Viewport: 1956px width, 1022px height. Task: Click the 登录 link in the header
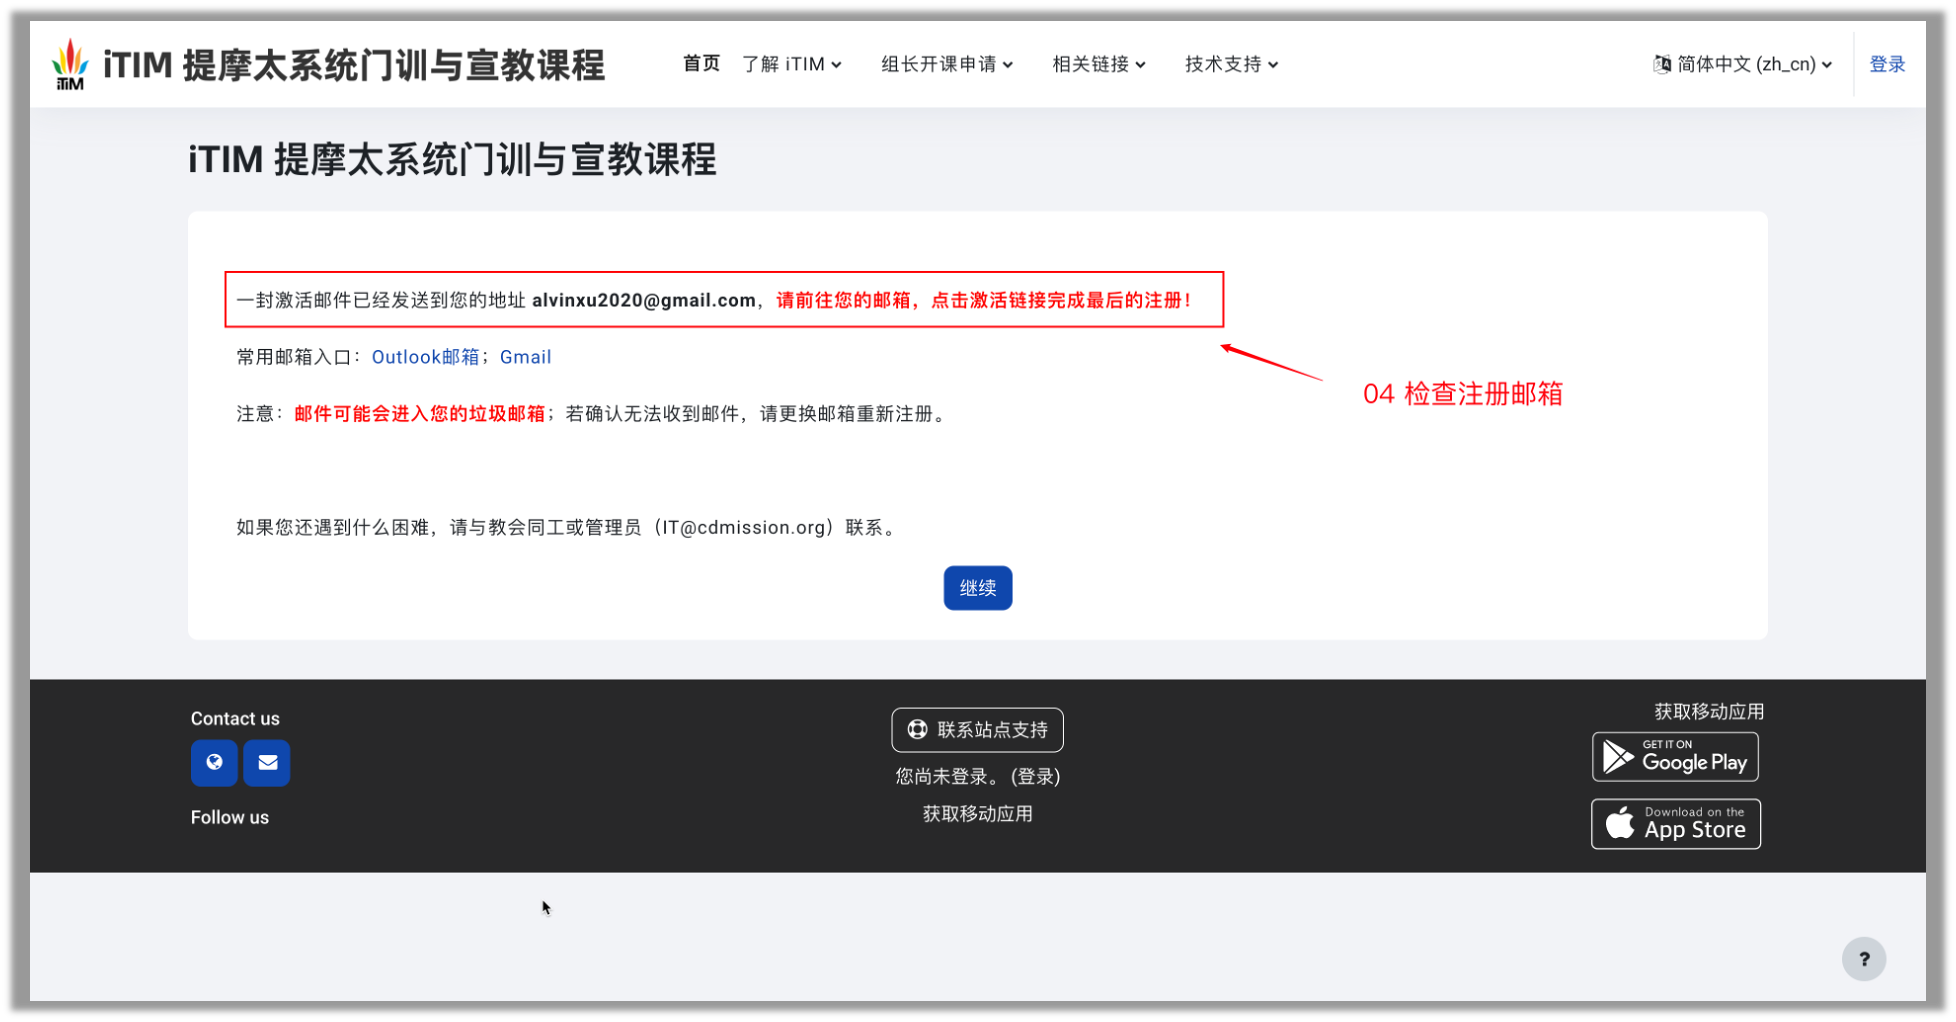pyautogui.click(x=1887, y=64)
